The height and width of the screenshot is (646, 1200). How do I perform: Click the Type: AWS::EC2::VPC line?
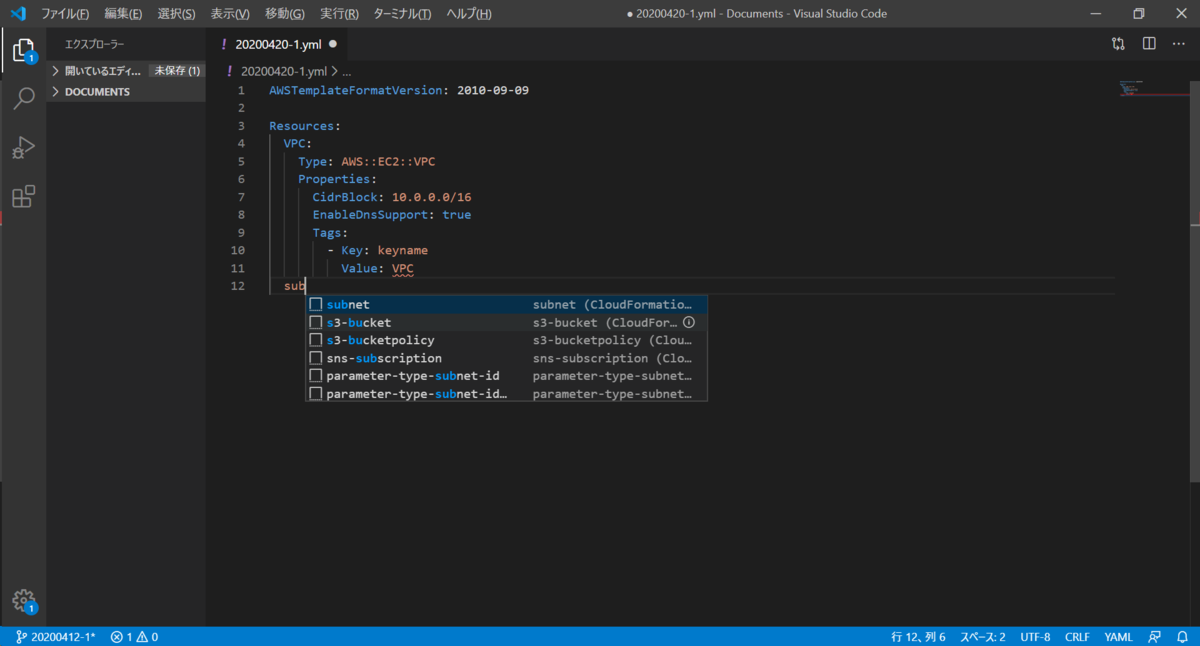point(366,161)
